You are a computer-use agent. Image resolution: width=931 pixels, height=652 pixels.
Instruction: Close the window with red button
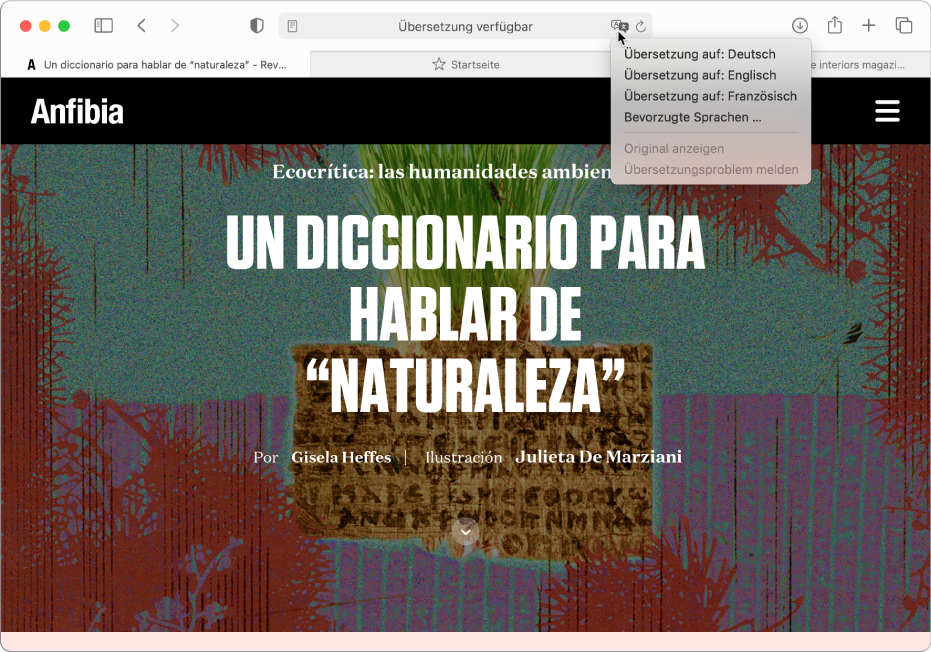[26, 26]
